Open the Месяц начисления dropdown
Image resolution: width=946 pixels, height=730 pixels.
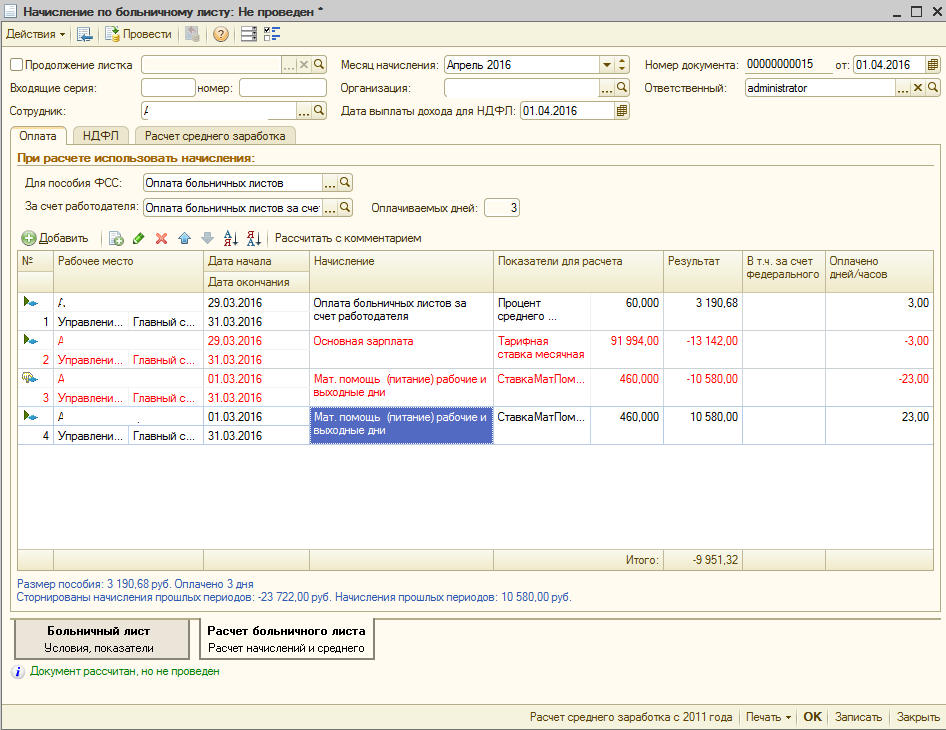click(607, 65)
